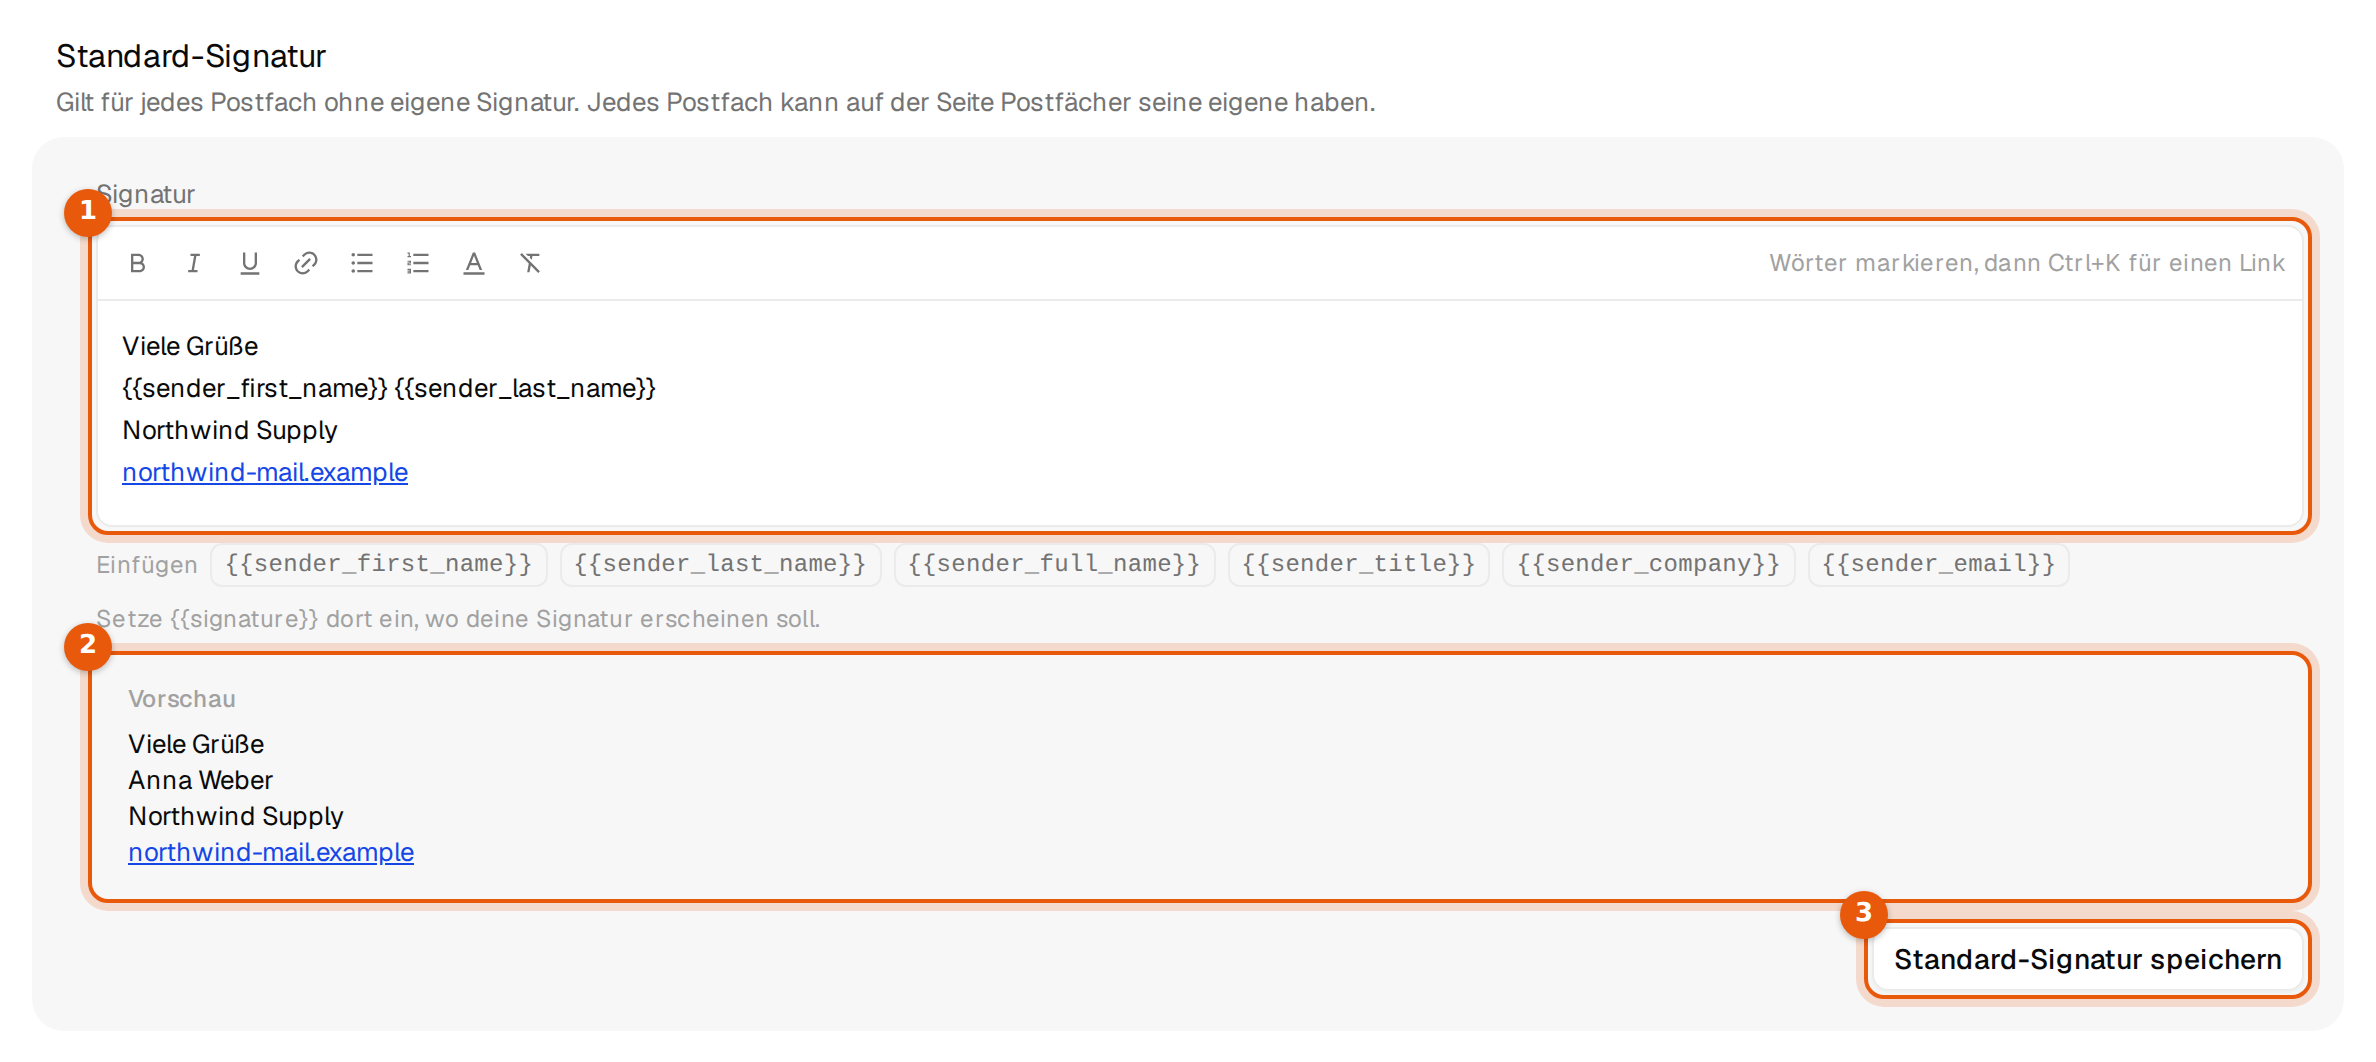Image resolution: width=2376 pixels, height=1062 pixels.
Task: Apply italic formatting to signature text
Action: point(194,263)
